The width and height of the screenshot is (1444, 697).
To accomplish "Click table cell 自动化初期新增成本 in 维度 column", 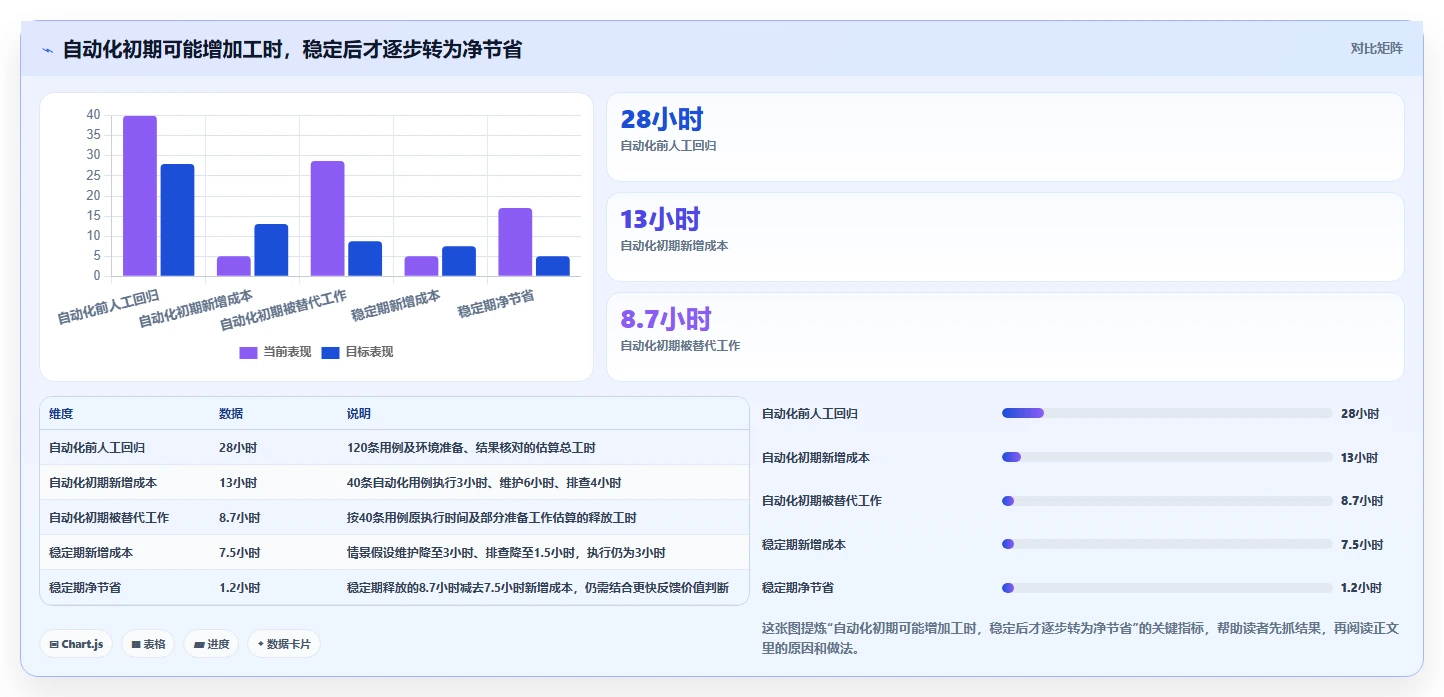I will click(103, 483).
